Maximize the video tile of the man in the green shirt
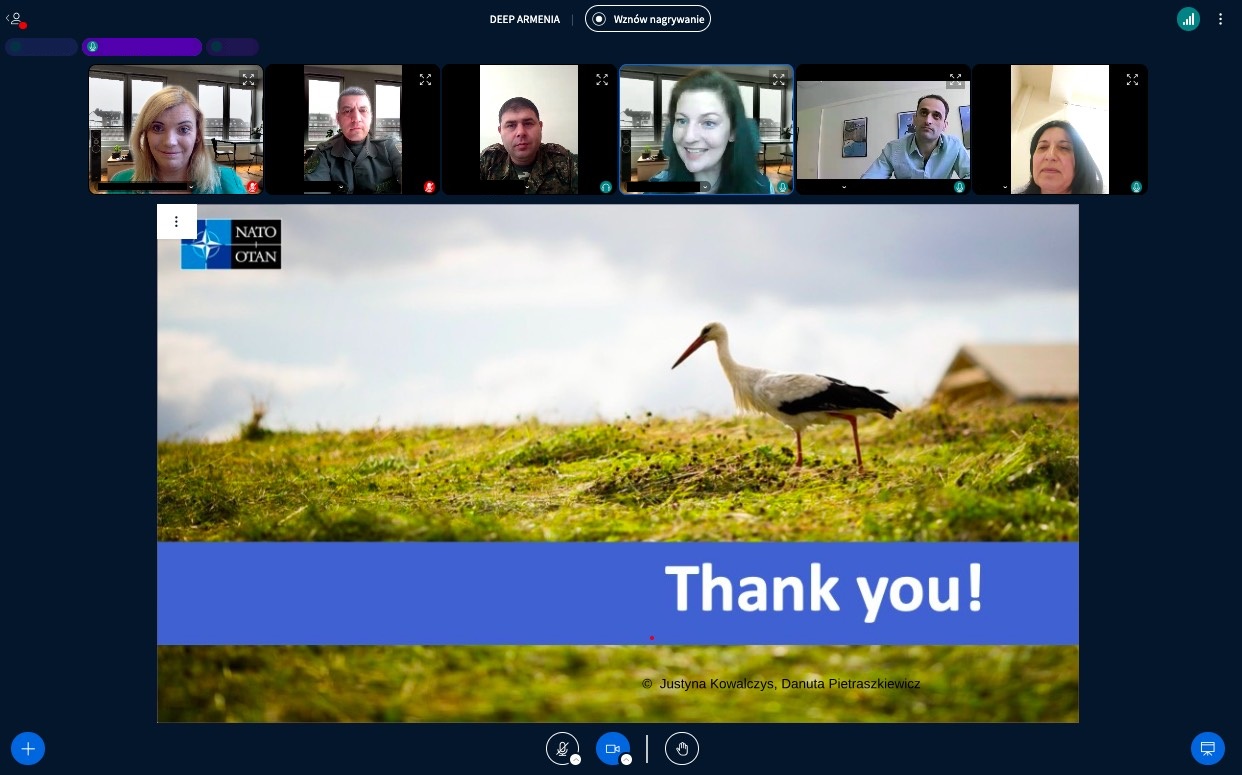Image resolution: width=1242 pixels, height=775 pixels. point(955,79)
